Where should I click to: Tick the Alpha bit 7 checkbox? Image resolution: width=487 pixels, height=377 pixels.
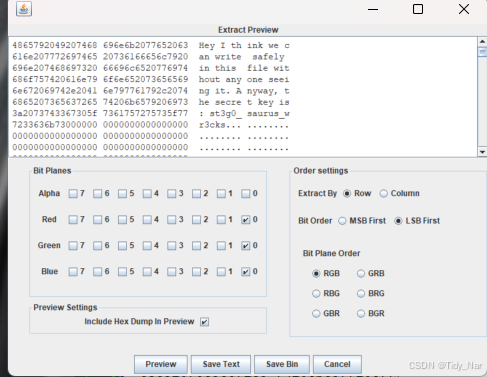coord(73,194)
